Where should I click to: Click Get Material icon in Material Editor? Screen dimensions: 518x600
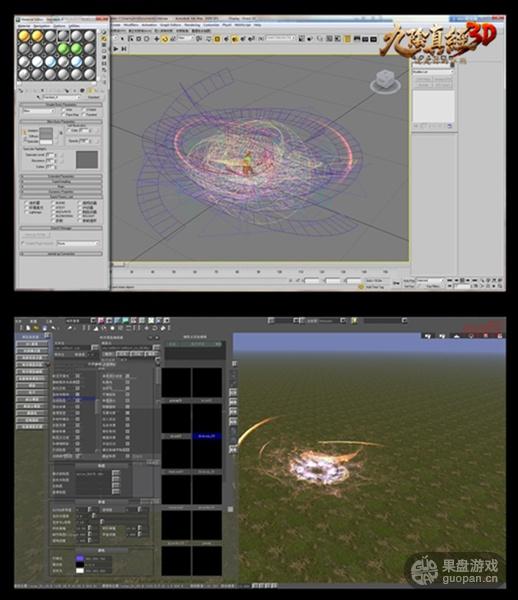pos(21,90)
